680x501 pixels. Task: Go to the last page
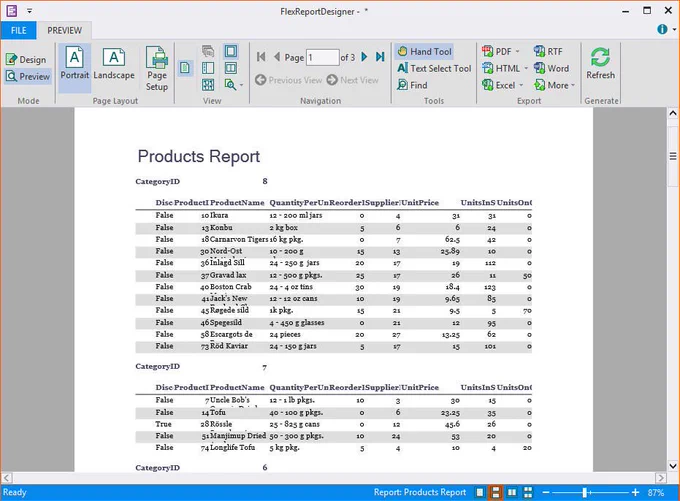(x=380, y=57)
